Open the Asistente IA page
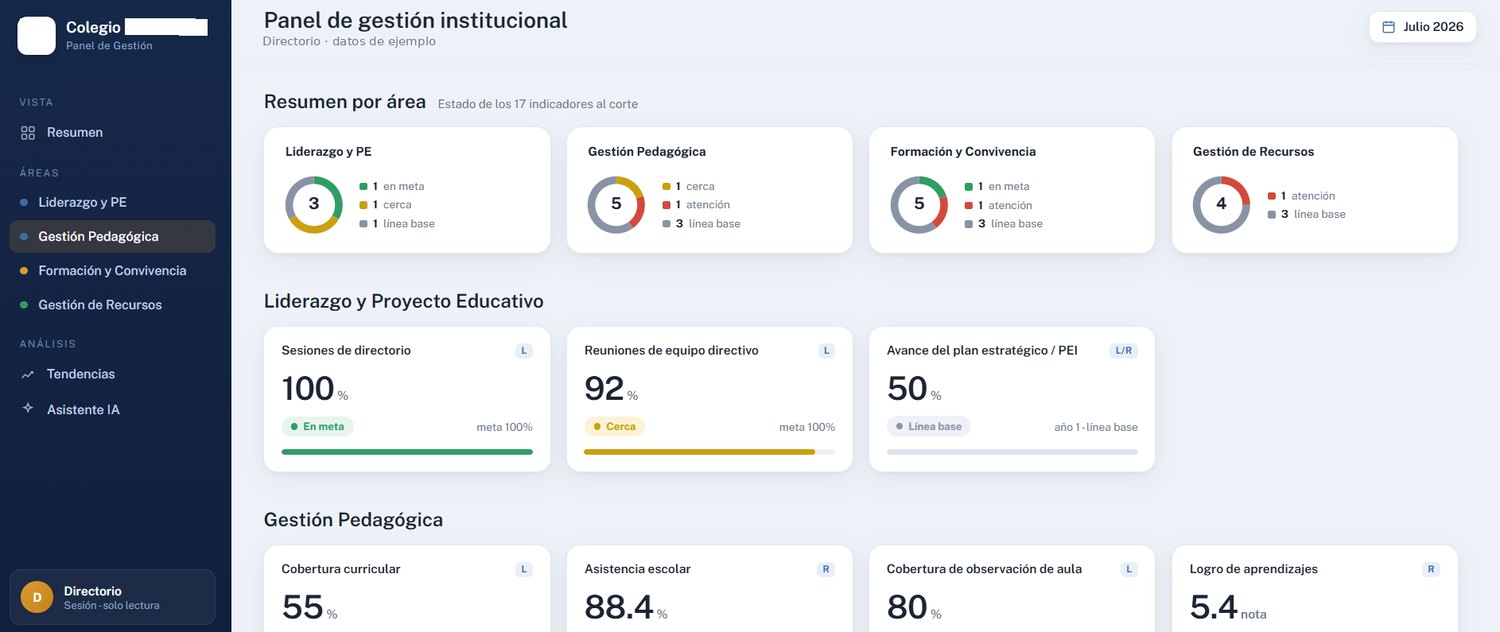This screenshot has height=632, width=1500. tap(112, 409)
